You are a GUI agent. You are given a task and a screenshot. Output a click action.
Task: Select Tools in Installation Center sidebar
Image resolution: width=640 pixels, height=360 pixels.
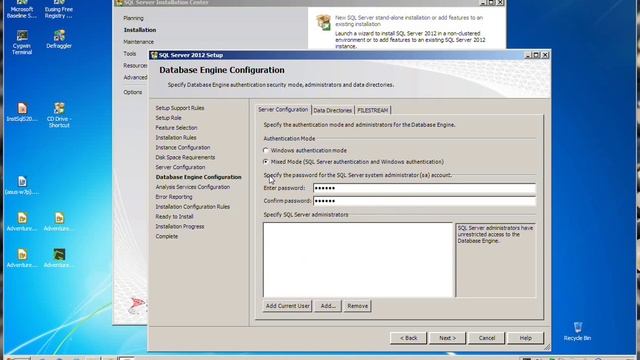pyautogui.click(x=130, y=53)
